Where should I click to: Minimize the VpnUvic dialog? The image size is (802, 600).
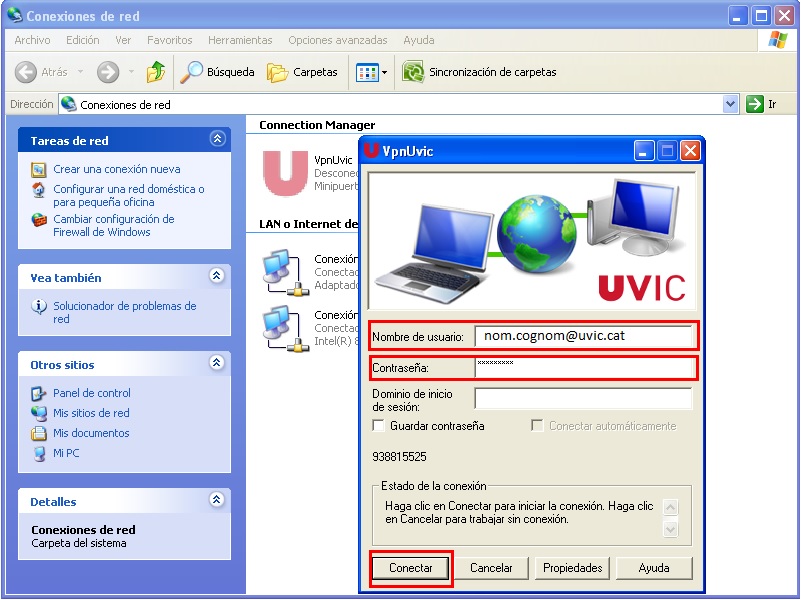[644, 151]
